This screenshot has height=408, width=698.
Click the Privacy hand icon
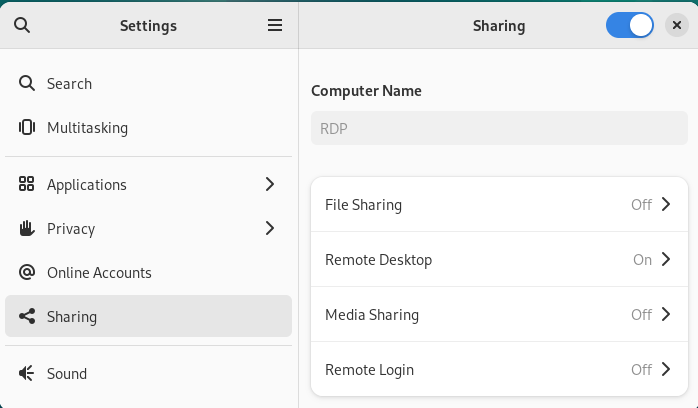(x=27, y=228)
